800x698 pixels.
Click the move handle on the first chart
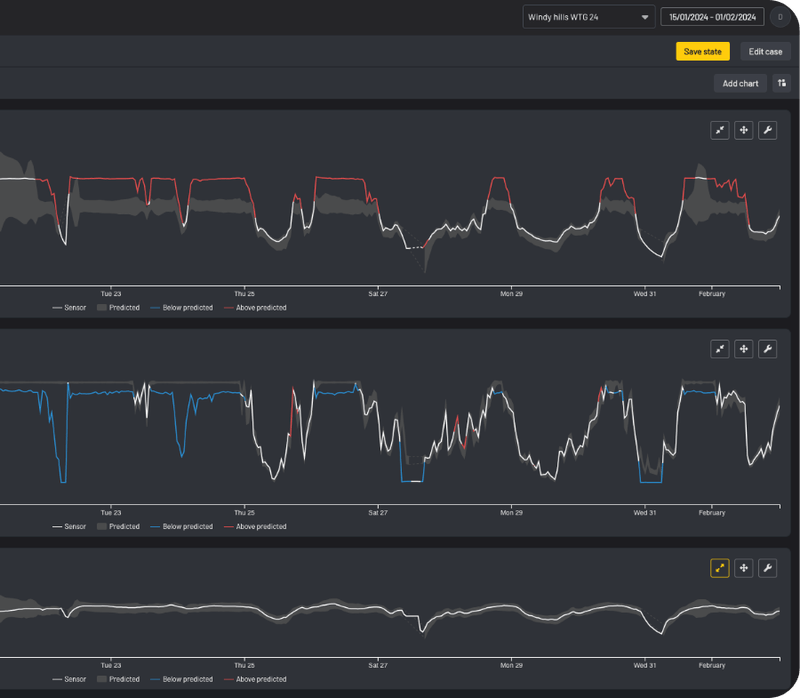pos(744,131)
